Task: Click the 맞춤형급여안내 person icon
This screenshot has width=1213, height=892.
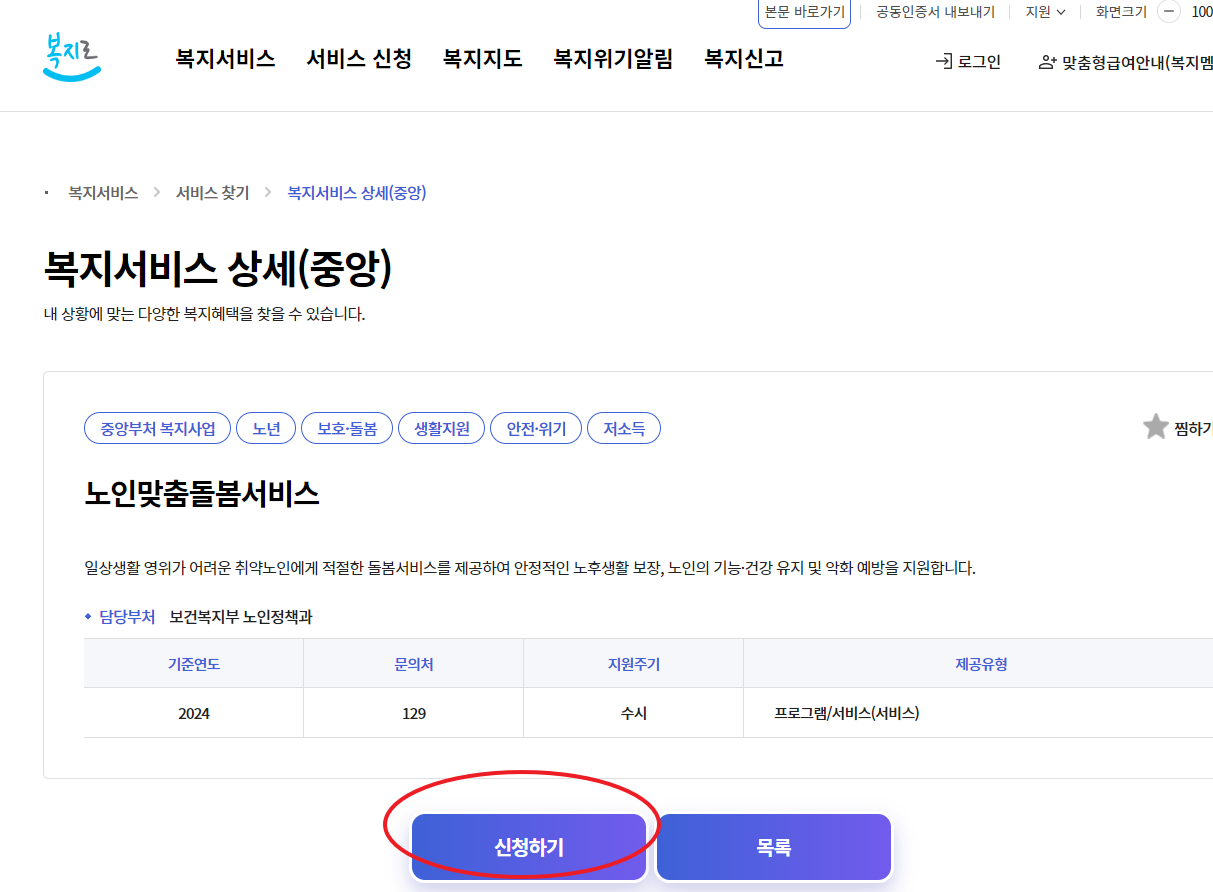Action: tap(1047, 62)
